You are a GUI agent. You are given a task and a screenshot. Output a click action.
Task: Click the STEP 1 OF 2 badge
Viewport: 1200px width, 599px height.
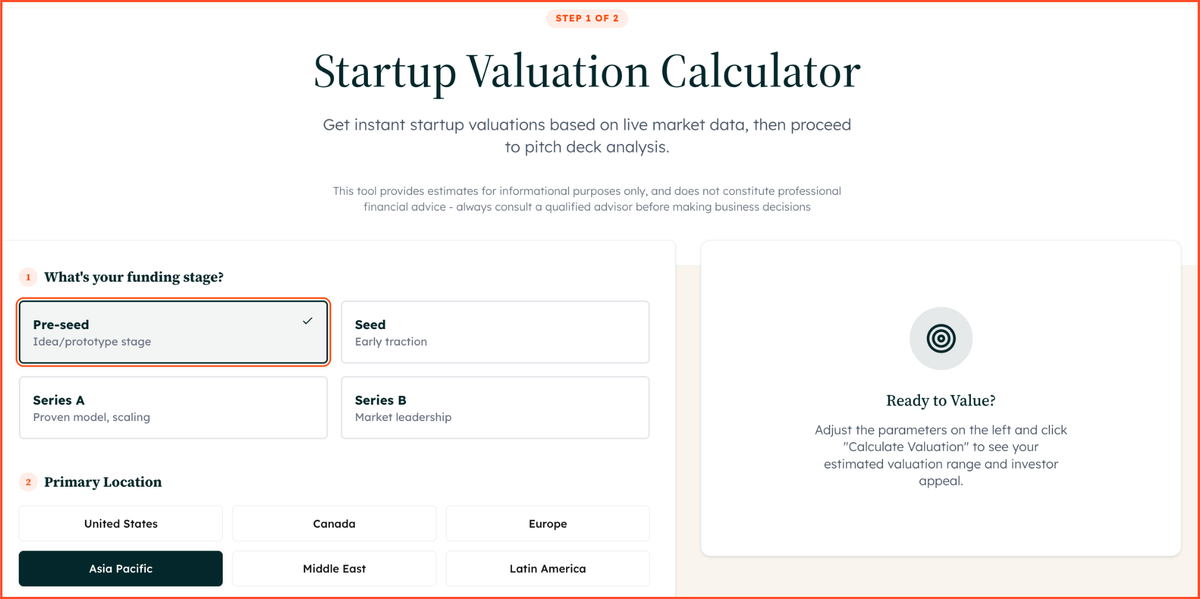pyautogui.click(x=588, y=17)
